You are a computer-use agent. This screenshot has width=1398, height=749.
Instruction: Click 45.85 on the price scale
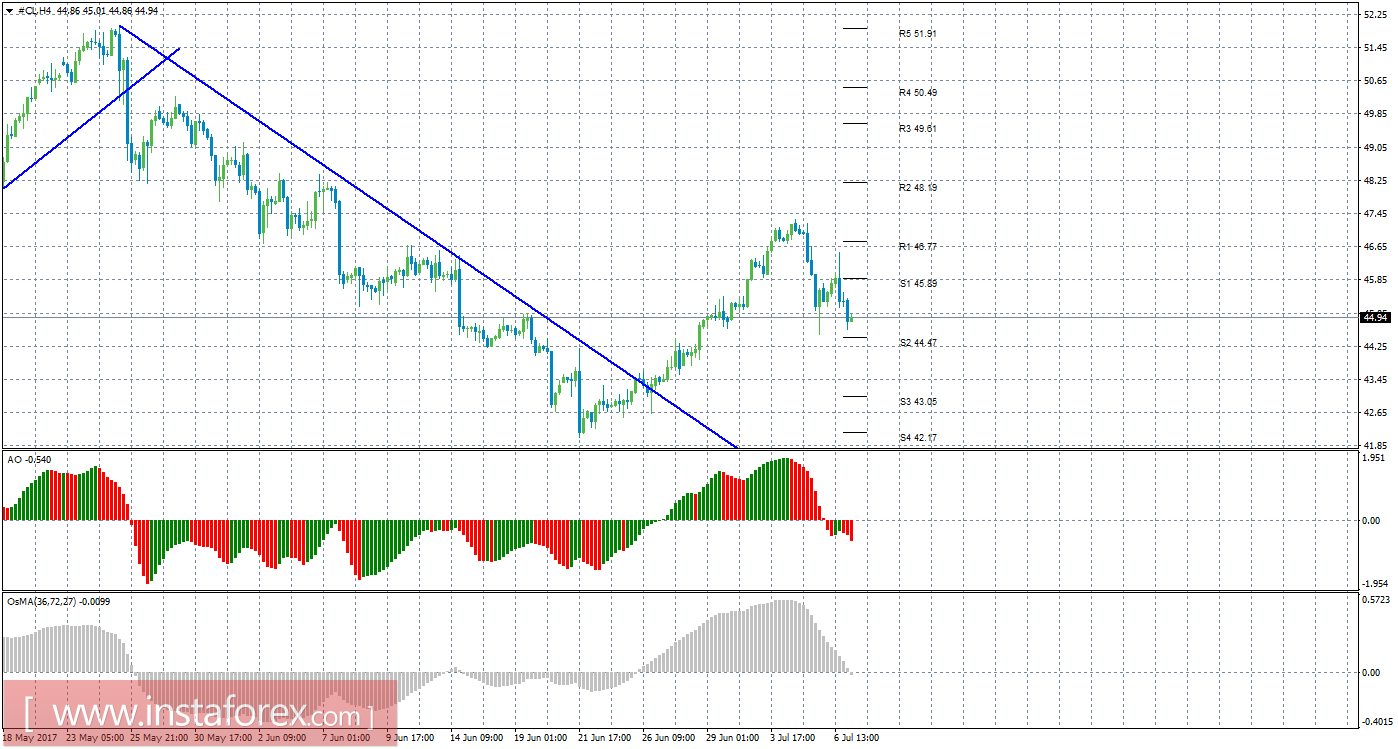[x=1376, y=279]
